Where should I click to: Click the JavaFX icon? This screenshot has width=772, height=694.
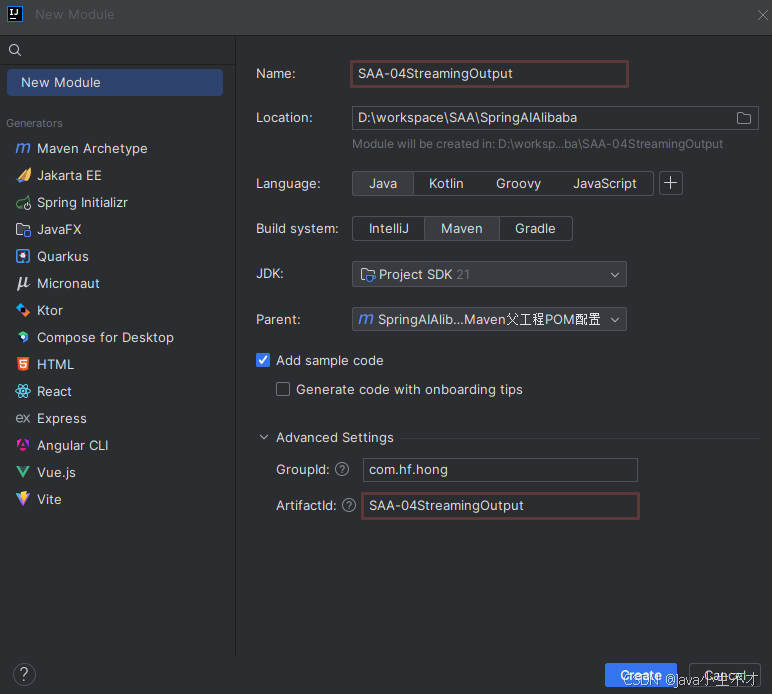click(23, 229)
